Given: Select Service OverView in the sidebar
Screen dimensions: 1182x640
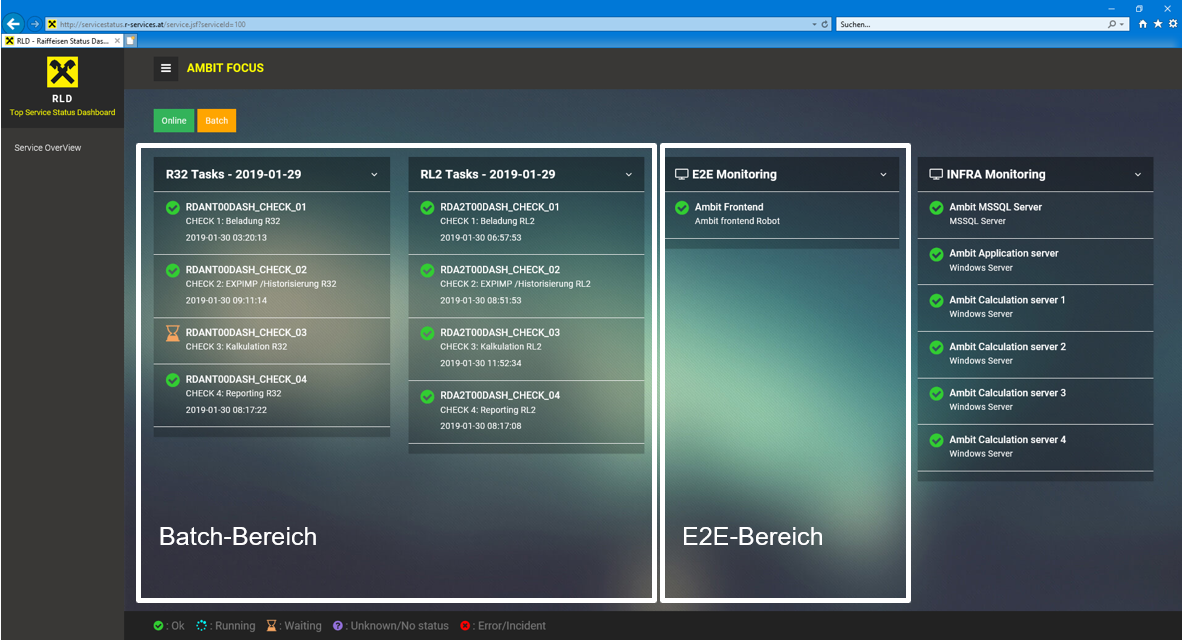Looking at the screenshot, I should coord(47,148).
